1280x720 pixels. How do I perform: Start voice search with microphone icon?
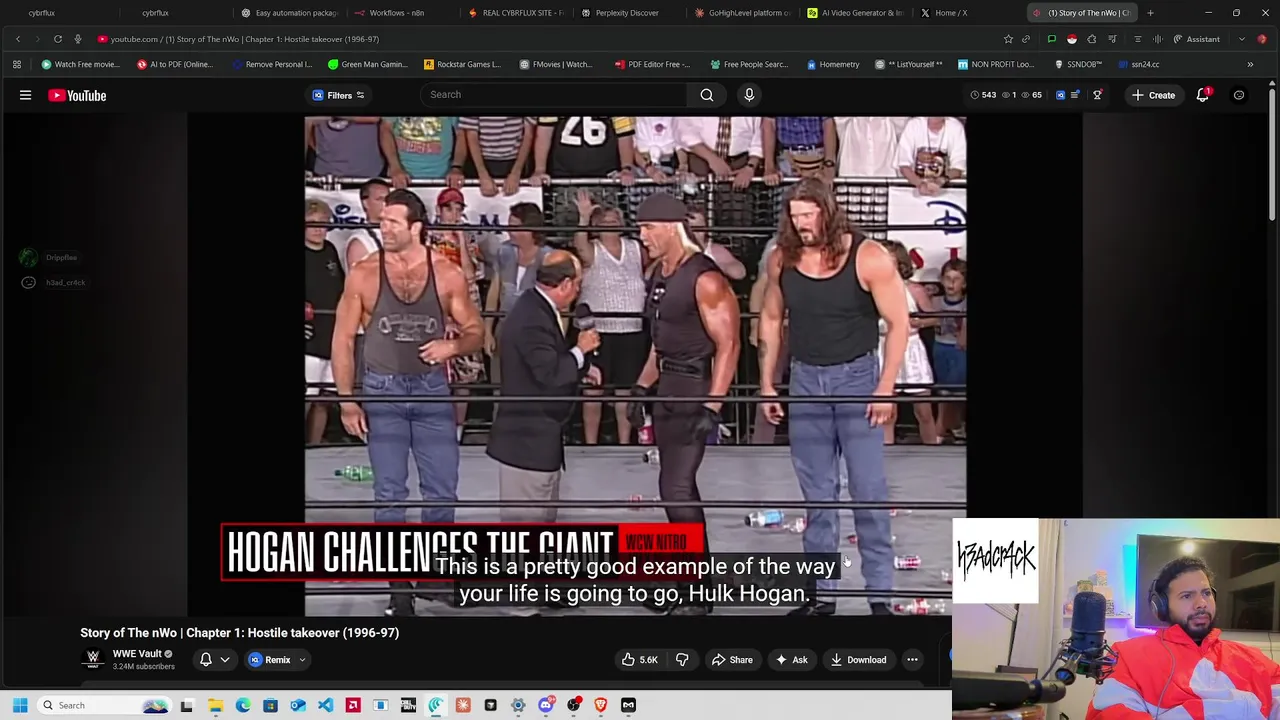click(x=749, y=95)
